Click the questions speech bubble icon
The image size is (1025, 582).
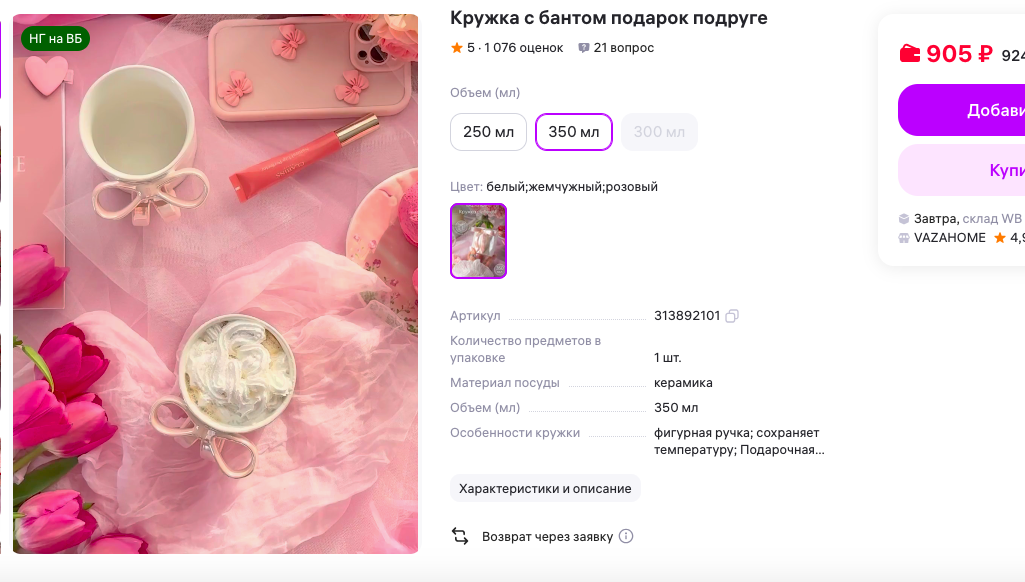[x=584, y=48]
